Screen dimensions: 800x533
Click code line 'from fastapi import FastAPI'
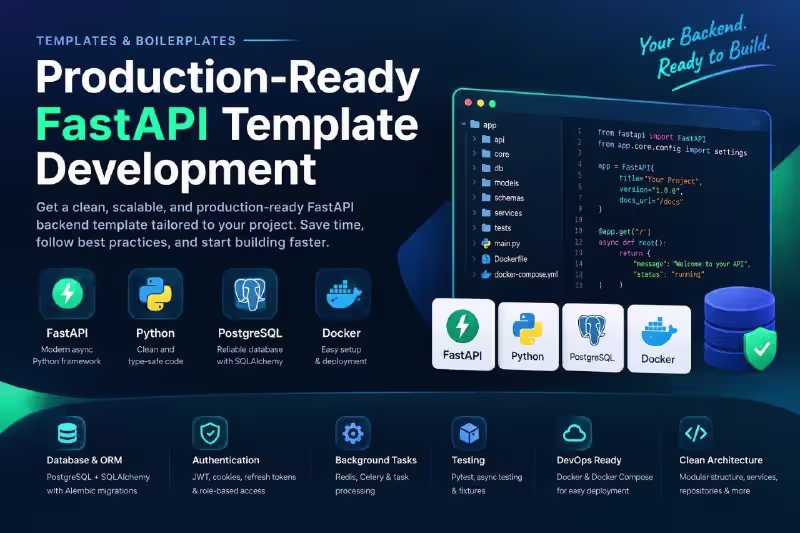coord(652,135)
